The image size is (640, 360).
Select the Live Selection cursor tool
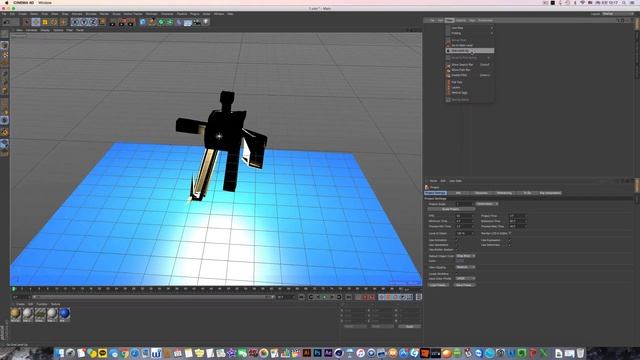coord(27,22)
